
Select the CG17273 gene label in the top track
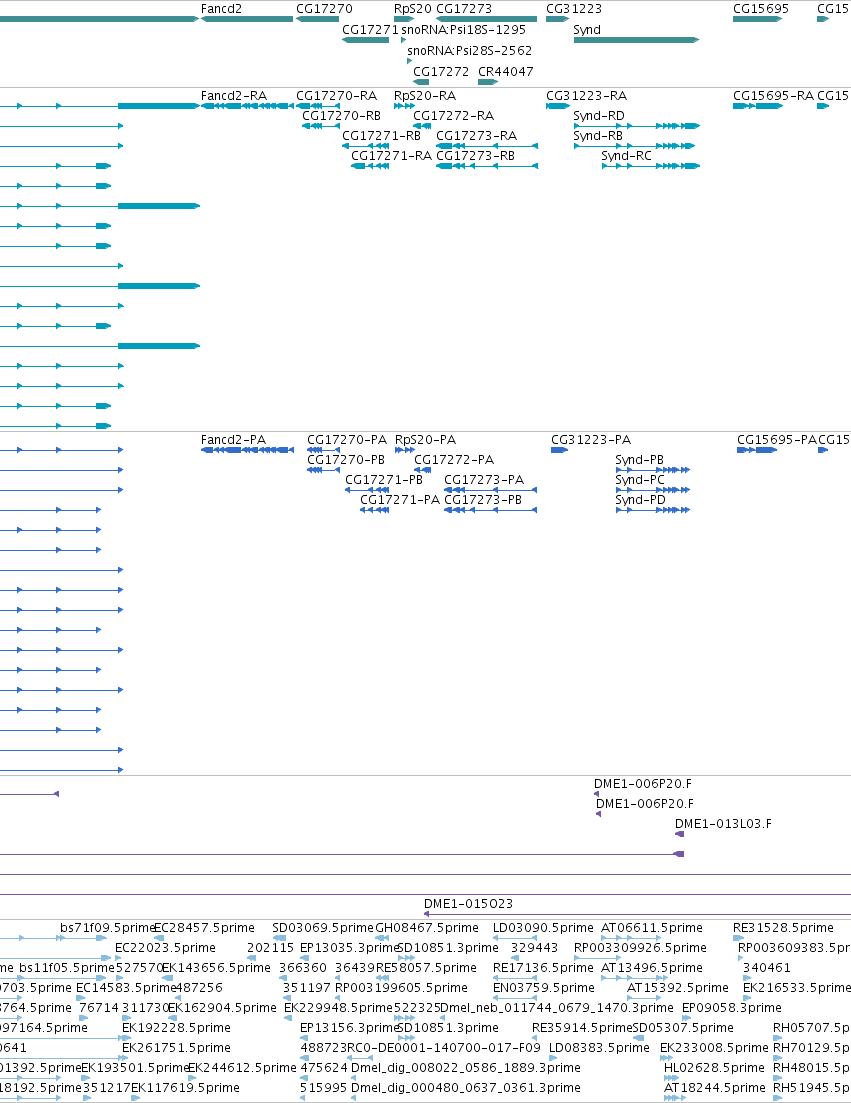point(464,9)
